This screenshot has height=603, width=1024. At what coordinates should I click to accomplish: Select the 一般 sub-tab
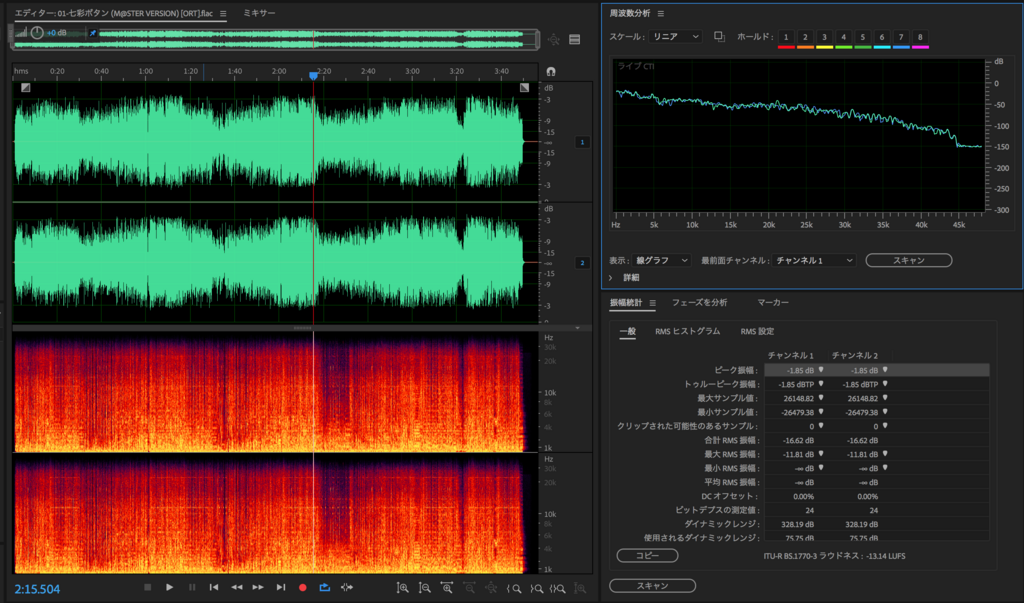point(628,331)
